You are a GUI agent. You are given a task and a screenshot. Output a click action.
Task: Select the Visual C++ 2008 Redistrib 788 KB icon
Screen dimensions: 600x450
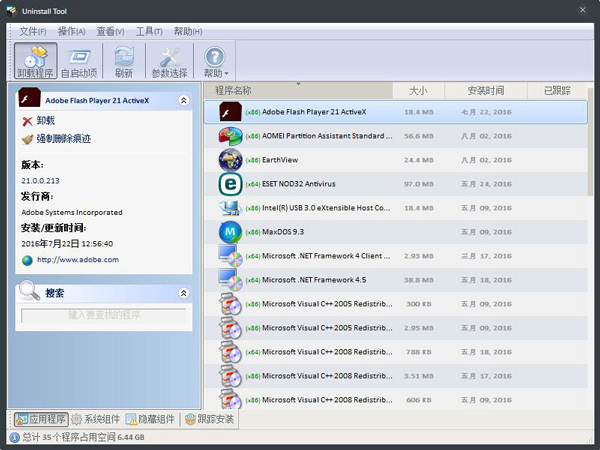[x=230, y=352]
